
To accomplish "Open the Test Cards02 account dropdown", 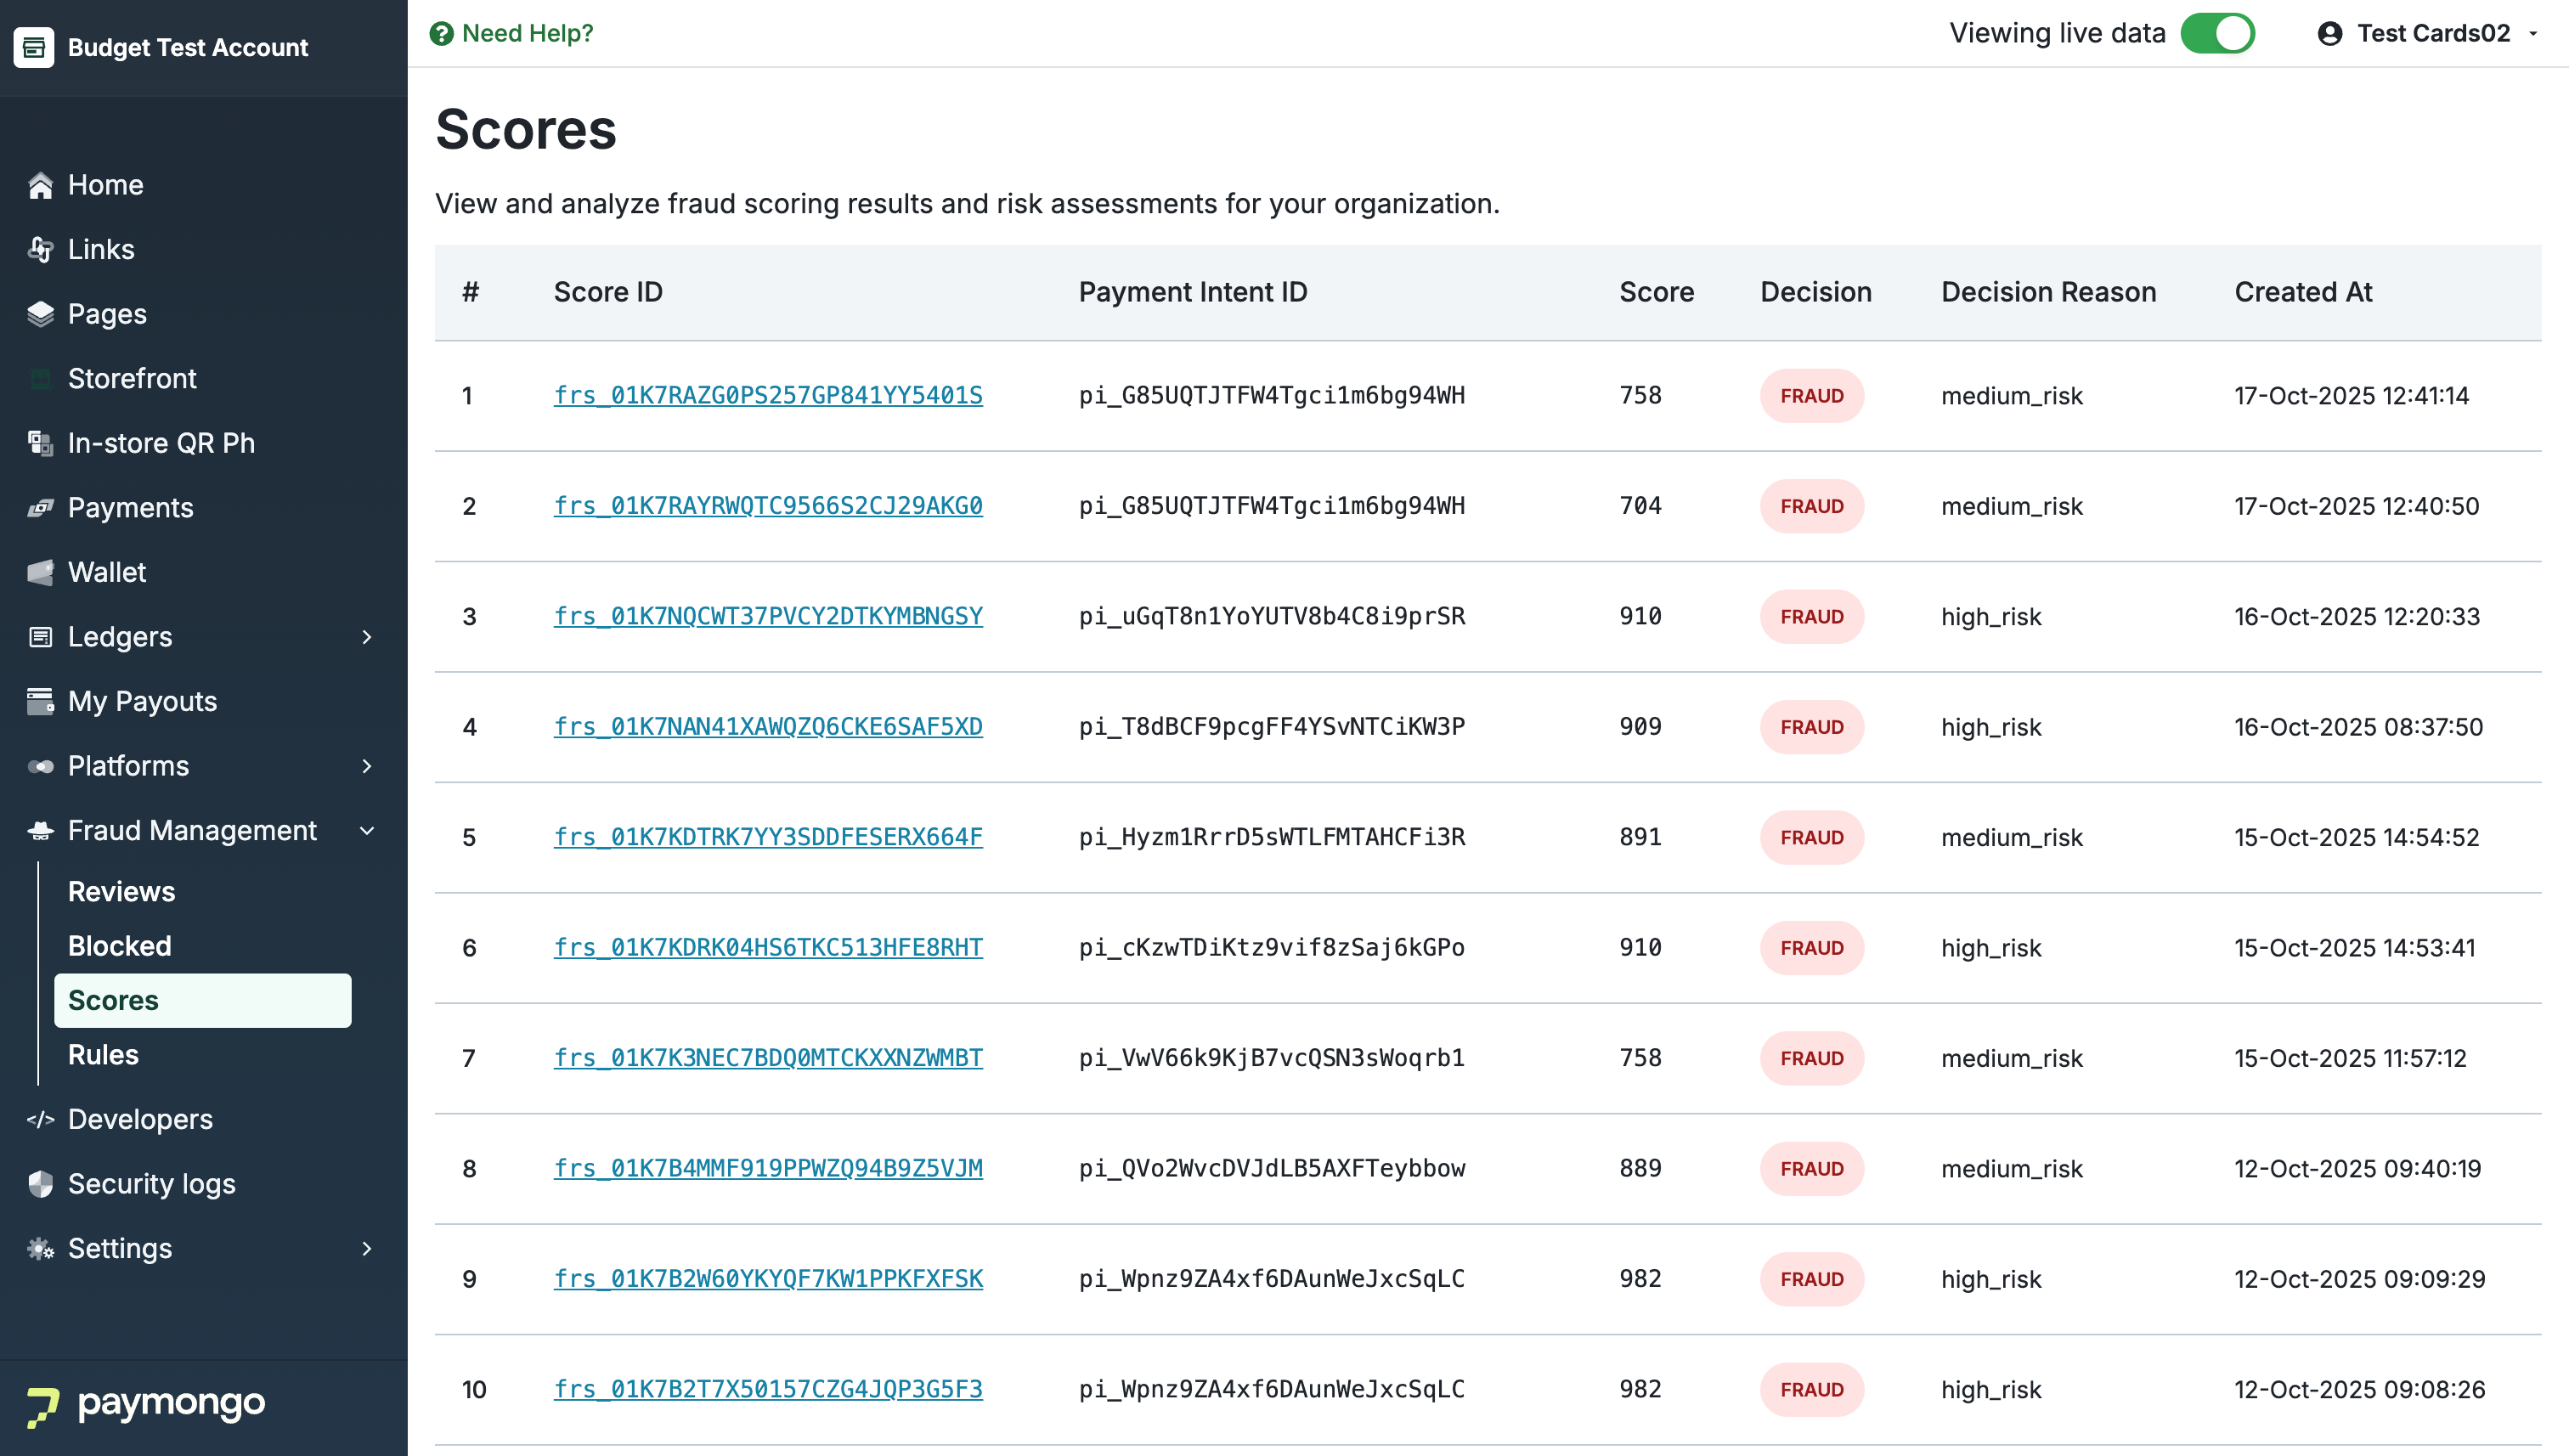I will [2432, 34].
